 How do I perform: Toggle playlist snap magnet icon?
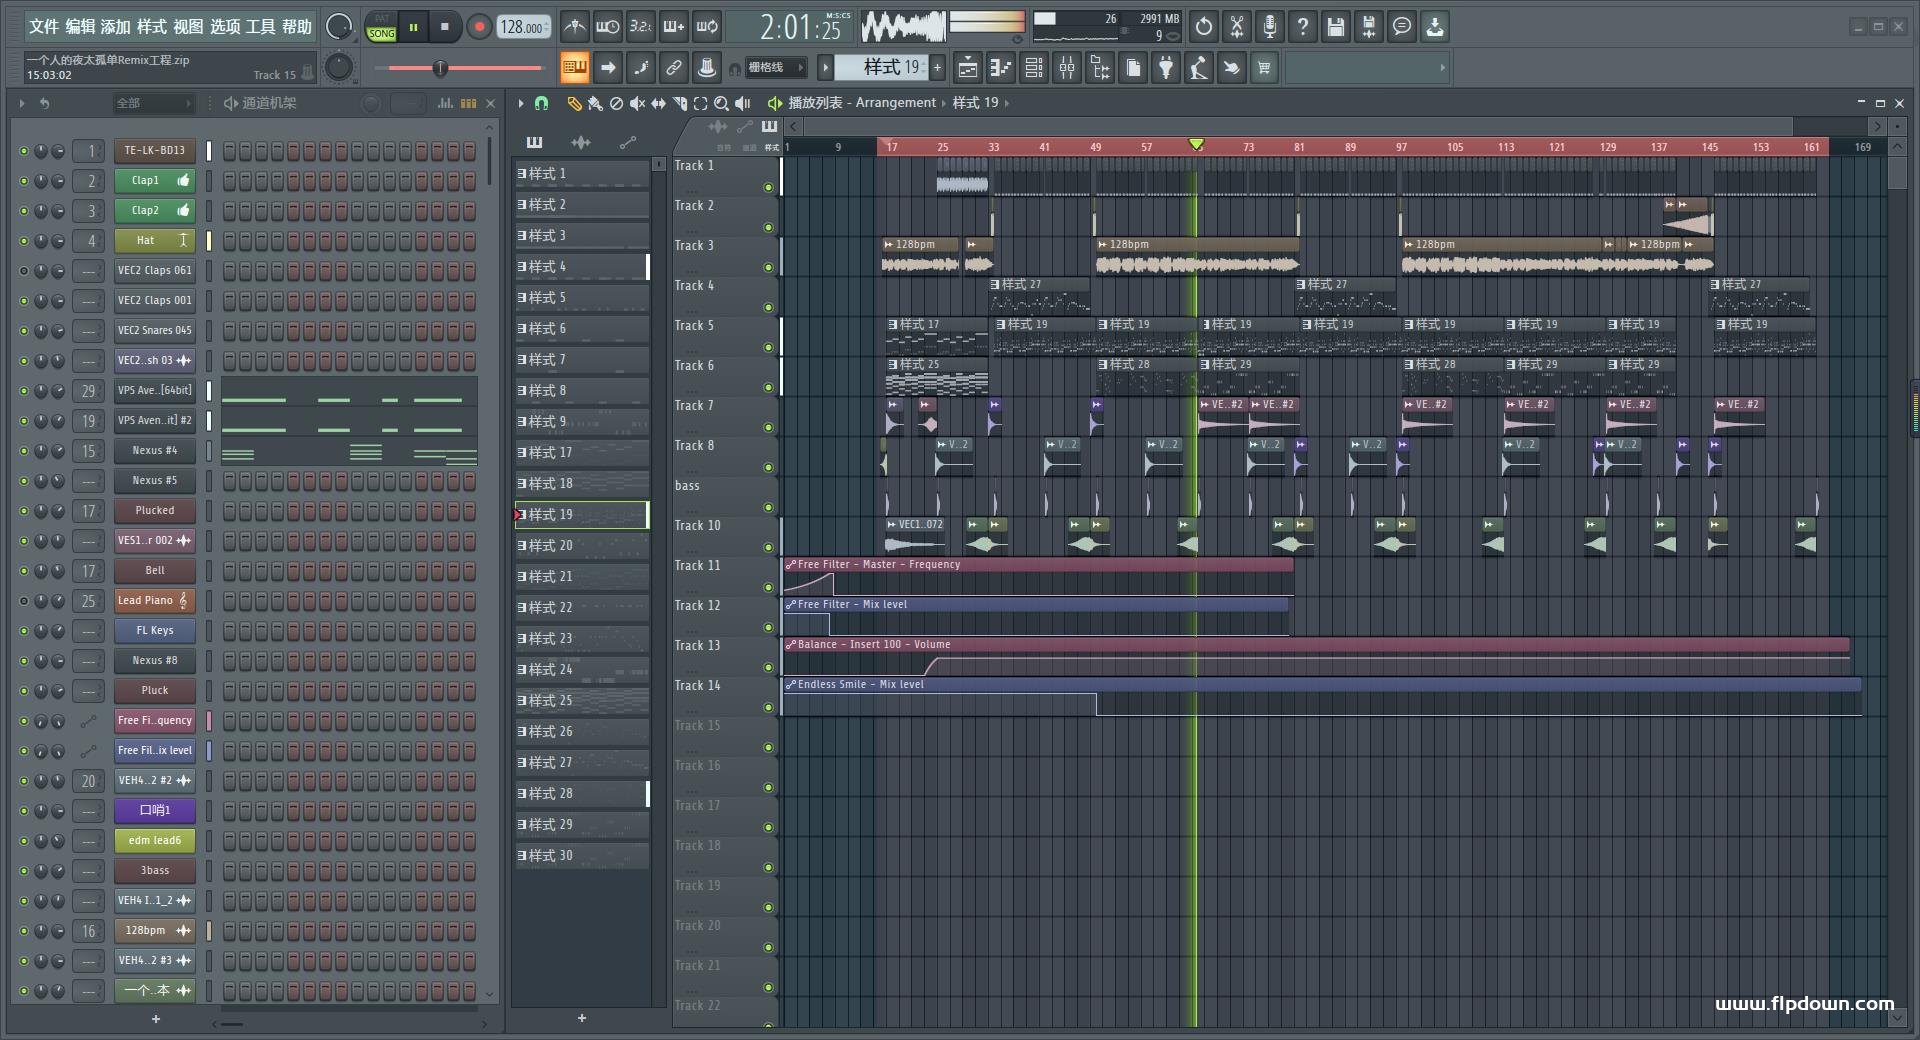pos(541,103)
